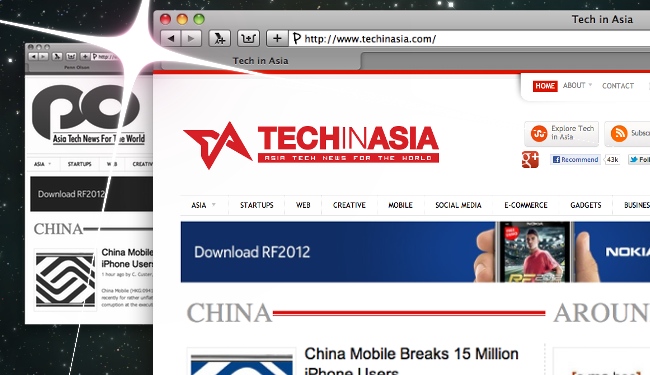Viewport: 650px width, 375px height.
Task: Click the CHINA section heading in the front window
Action: point(229,313)
